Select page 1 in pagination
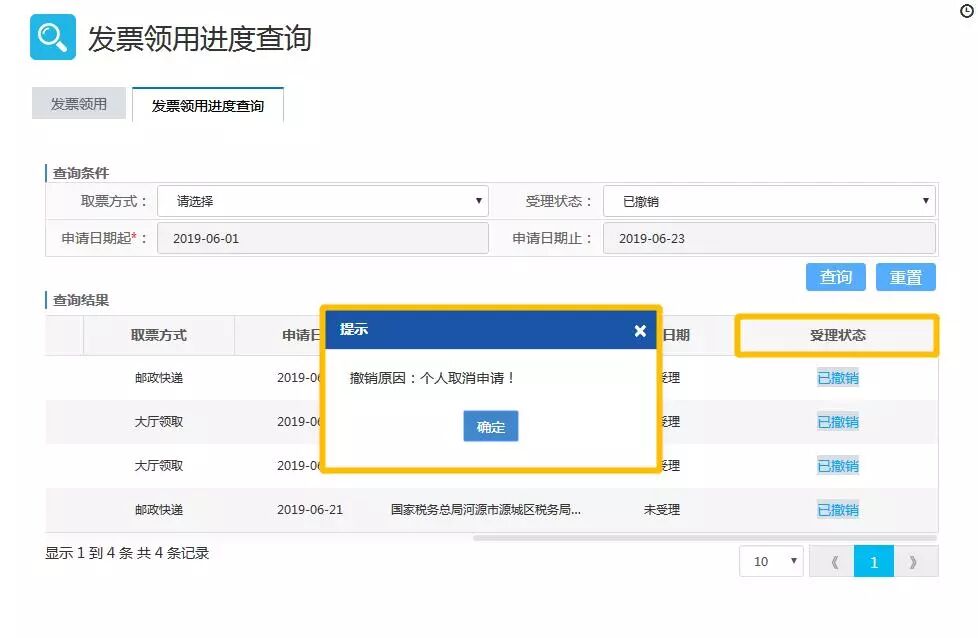The height and width of the screenshot is (638, 978). (x=873, y=562)
